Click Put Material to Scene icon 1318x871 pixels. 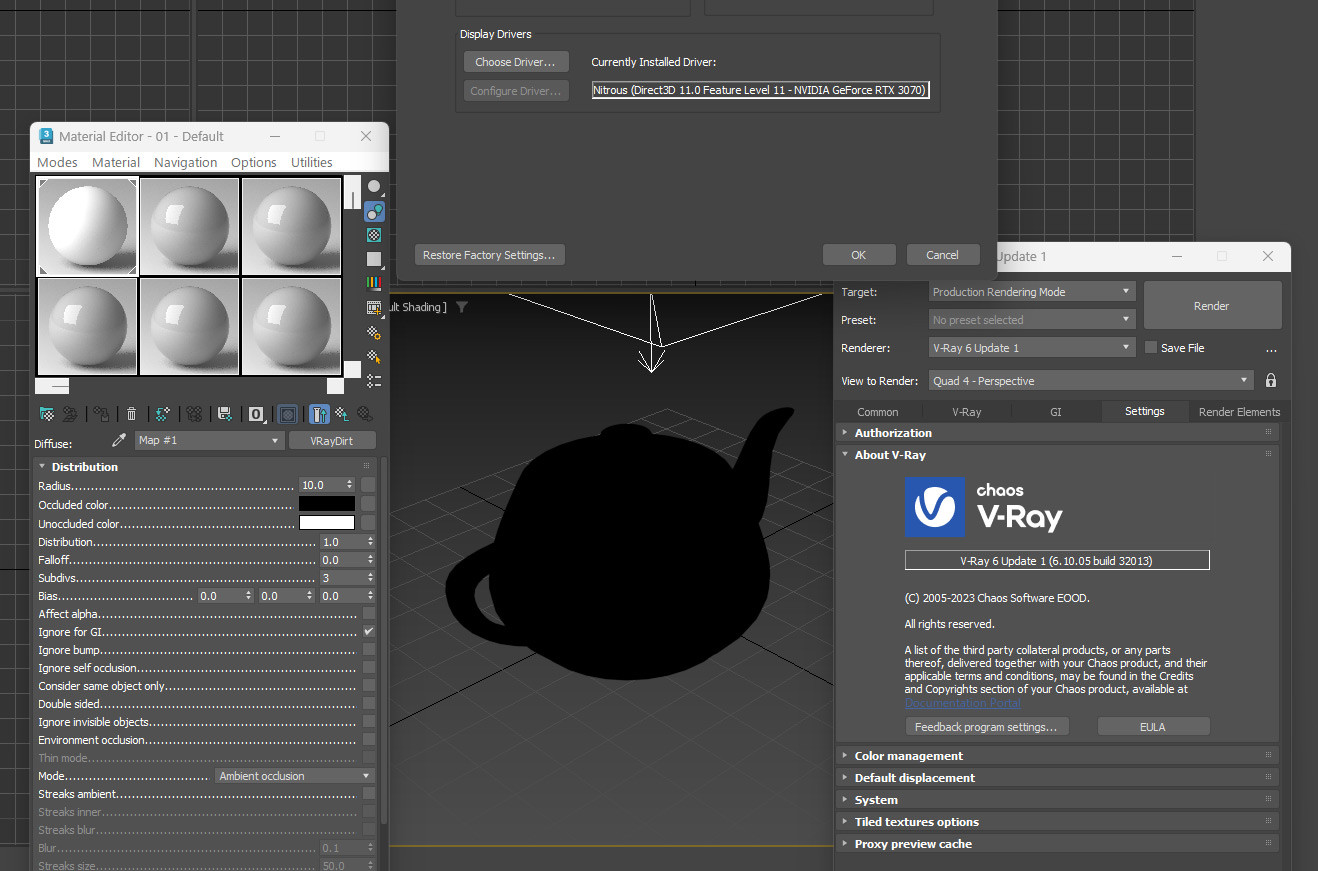pos(70,413)
